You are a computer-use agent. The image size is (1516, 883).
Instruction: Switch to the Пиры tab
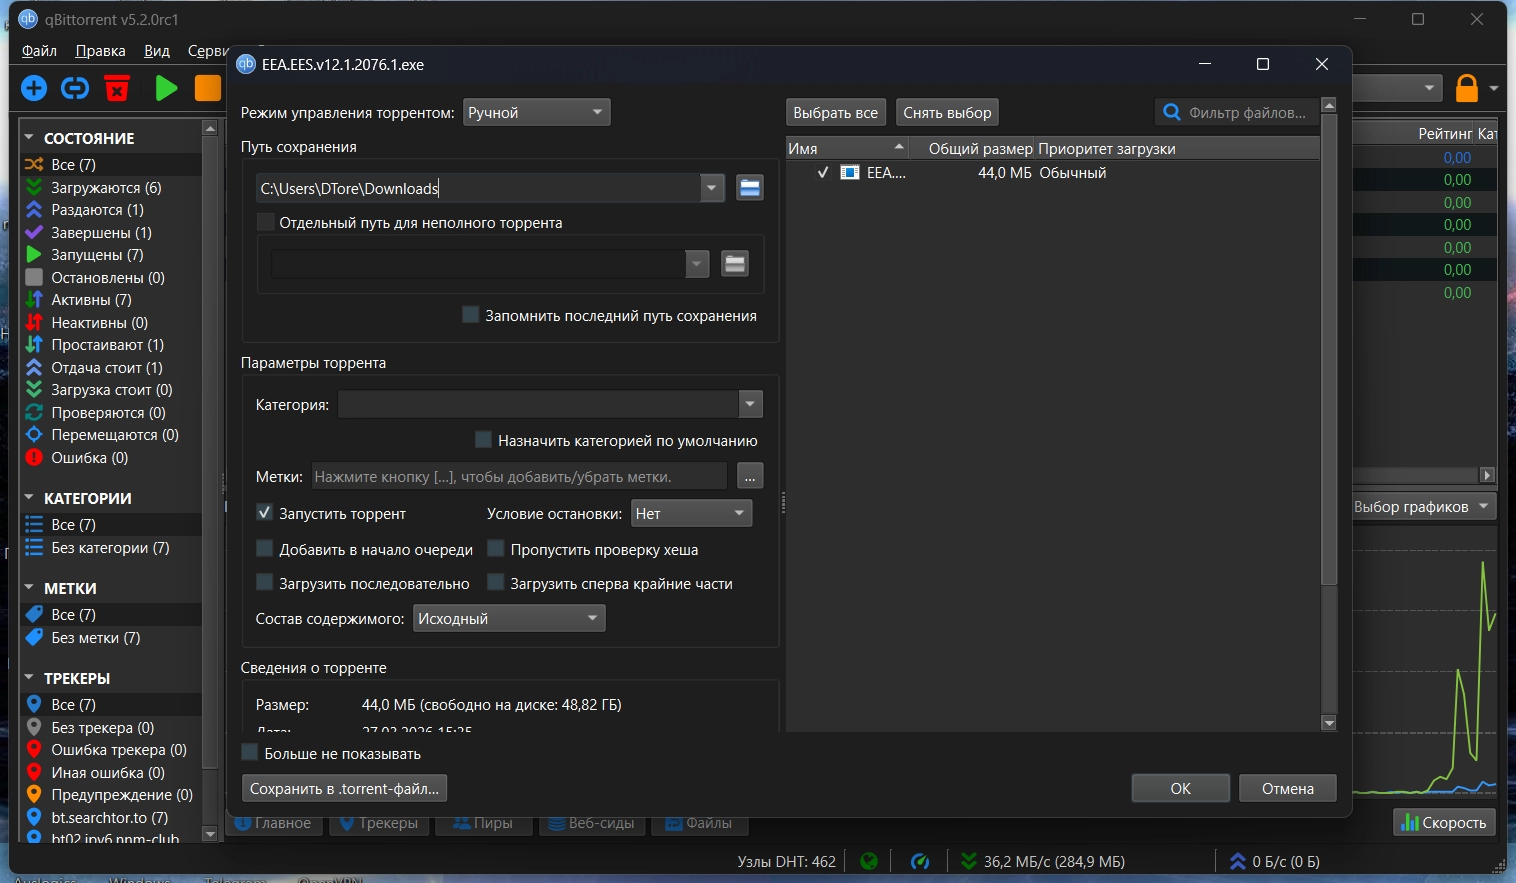484,824
